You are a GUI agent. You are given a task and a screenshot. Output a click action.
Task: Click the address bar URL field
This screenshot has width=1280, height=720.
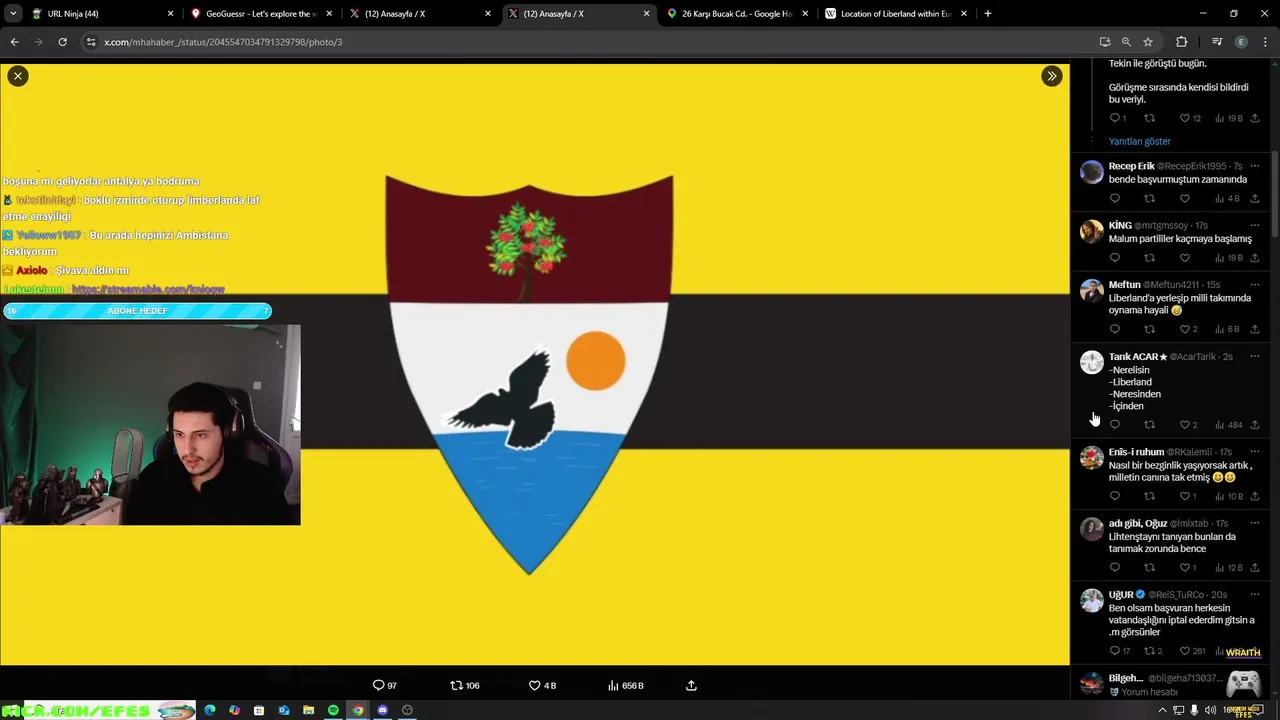(x=590, y=42)
